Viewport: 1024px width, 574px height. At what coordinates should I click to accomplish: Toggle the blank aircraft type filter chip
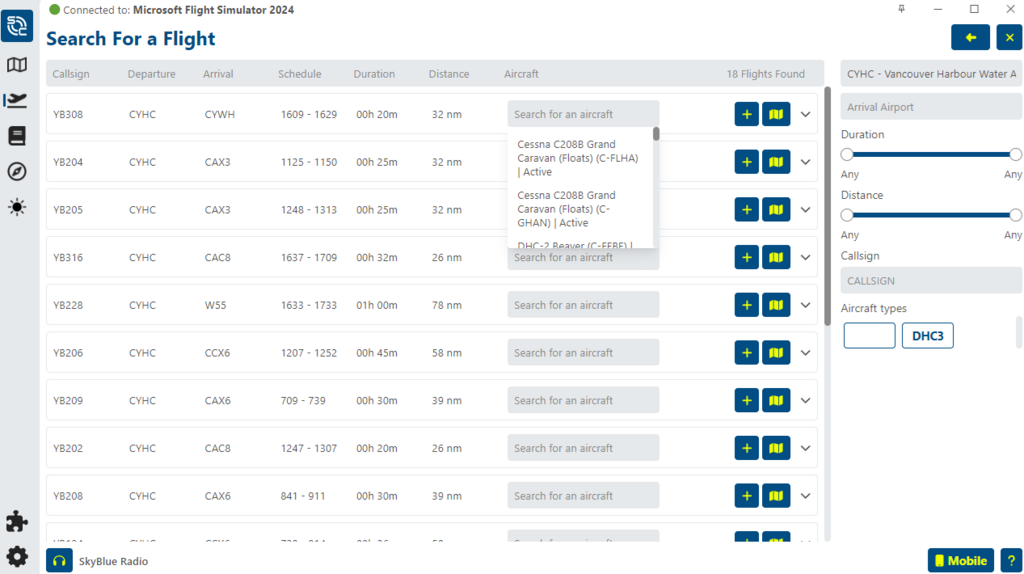coord(869,336)
